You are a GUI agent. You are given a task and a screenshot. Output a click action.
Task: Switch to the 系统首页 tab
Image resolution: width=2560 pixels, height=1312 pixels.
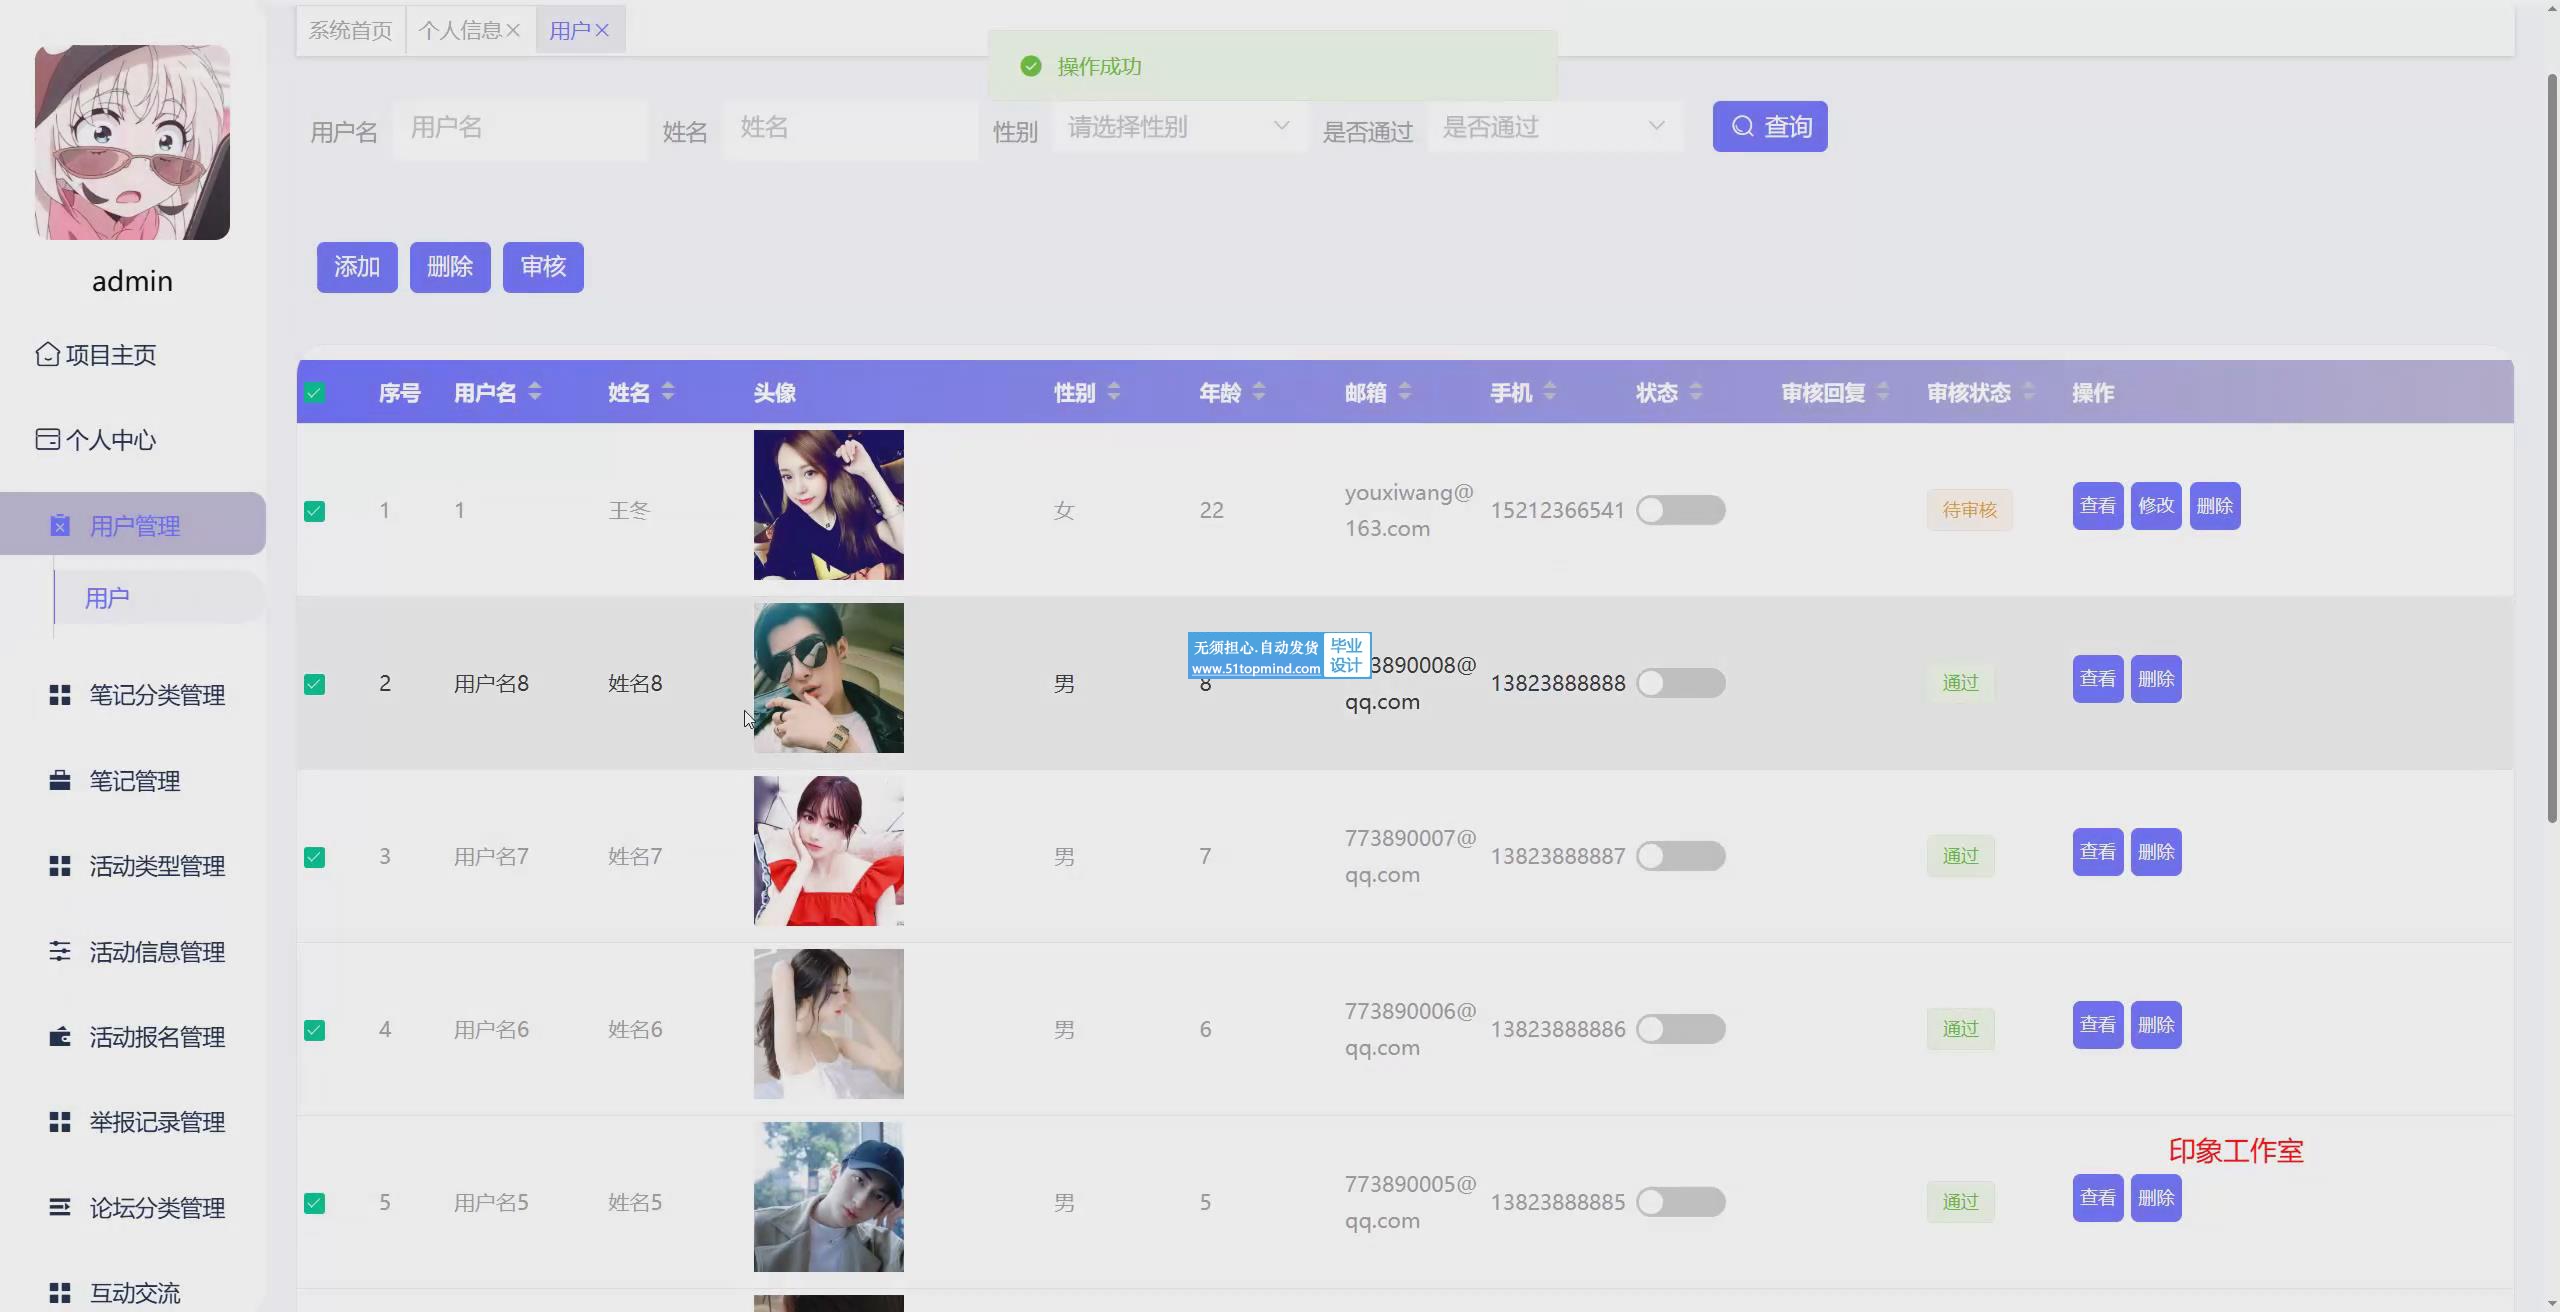tap(350, 30)
